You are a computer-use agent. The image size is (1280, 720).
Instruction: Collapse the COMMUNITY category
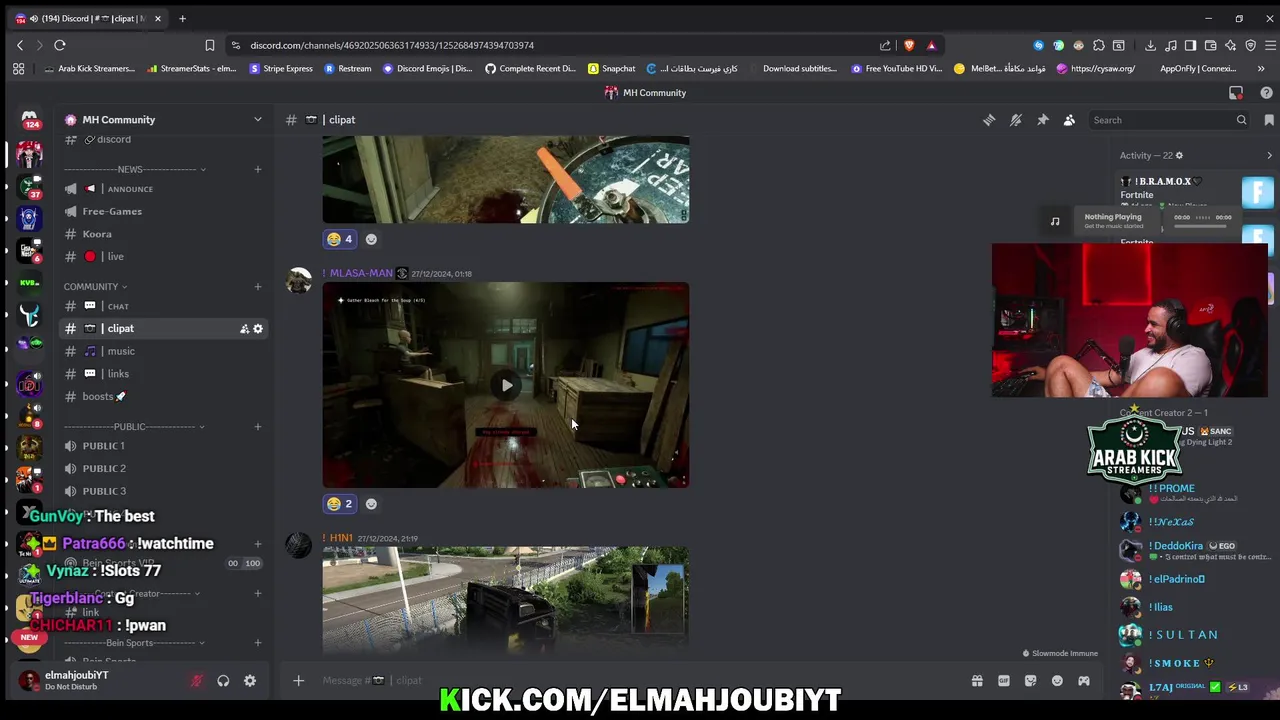[x=96, y=287]
